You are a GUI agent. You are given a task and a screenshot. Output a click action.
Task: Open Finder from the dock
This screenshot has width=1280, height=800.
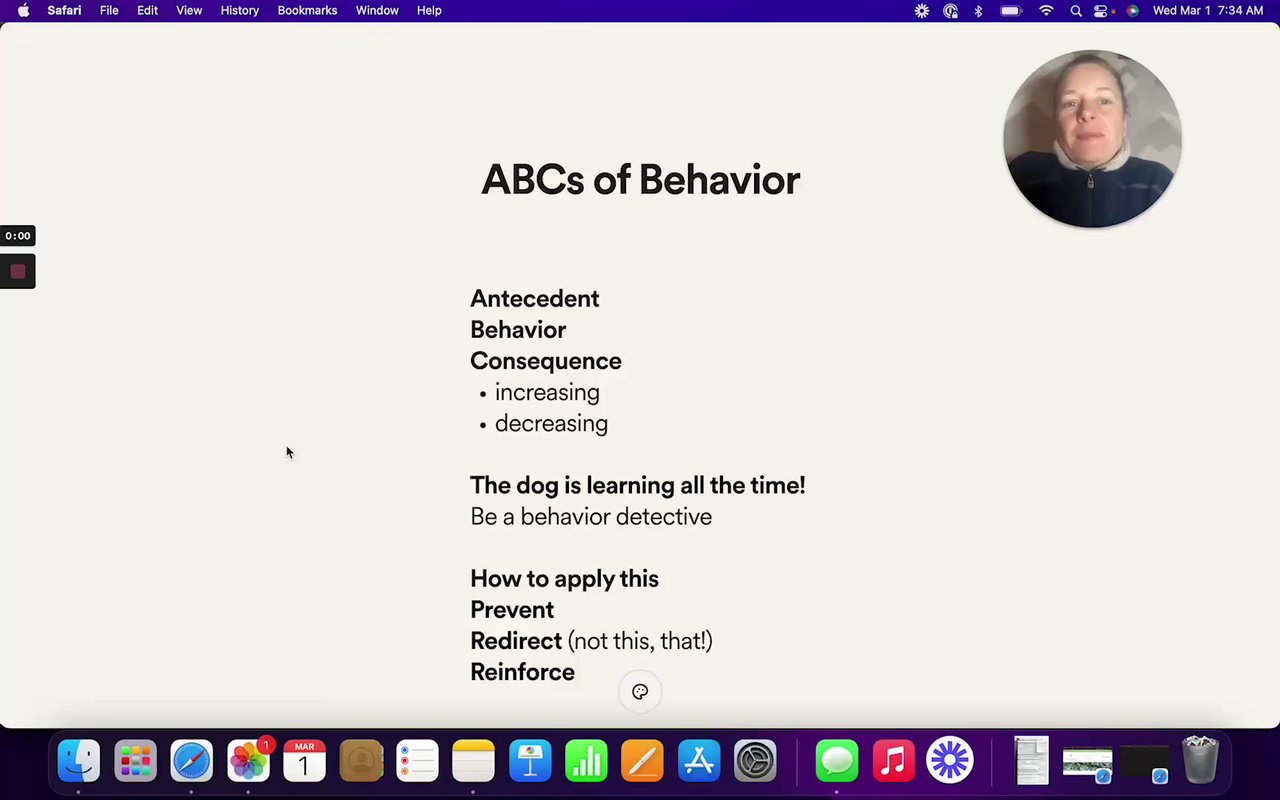coord(79,761)
